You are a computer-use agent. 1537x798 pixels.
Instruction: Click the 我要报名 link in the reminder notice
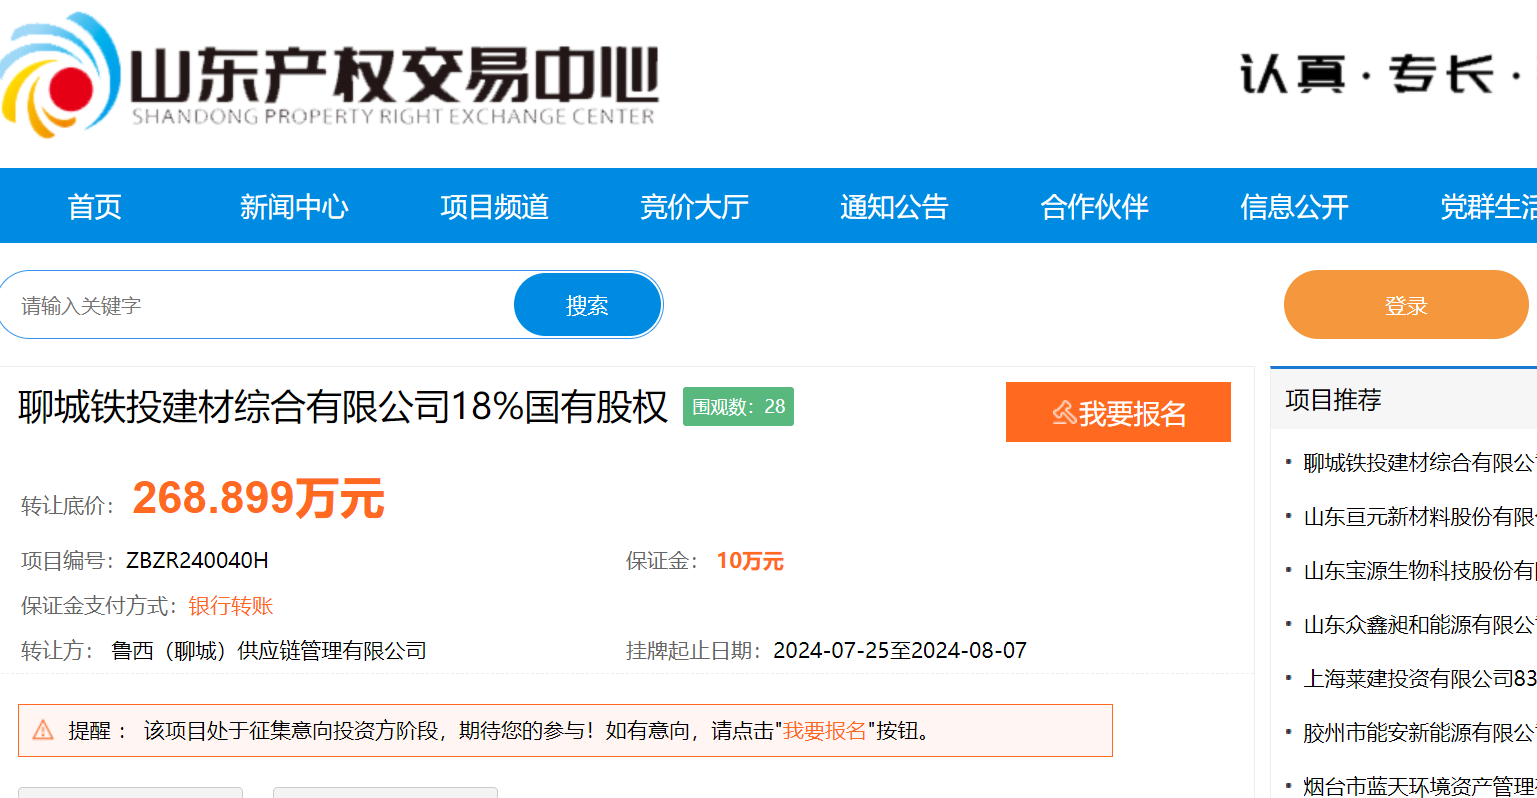tap(825, 731)
